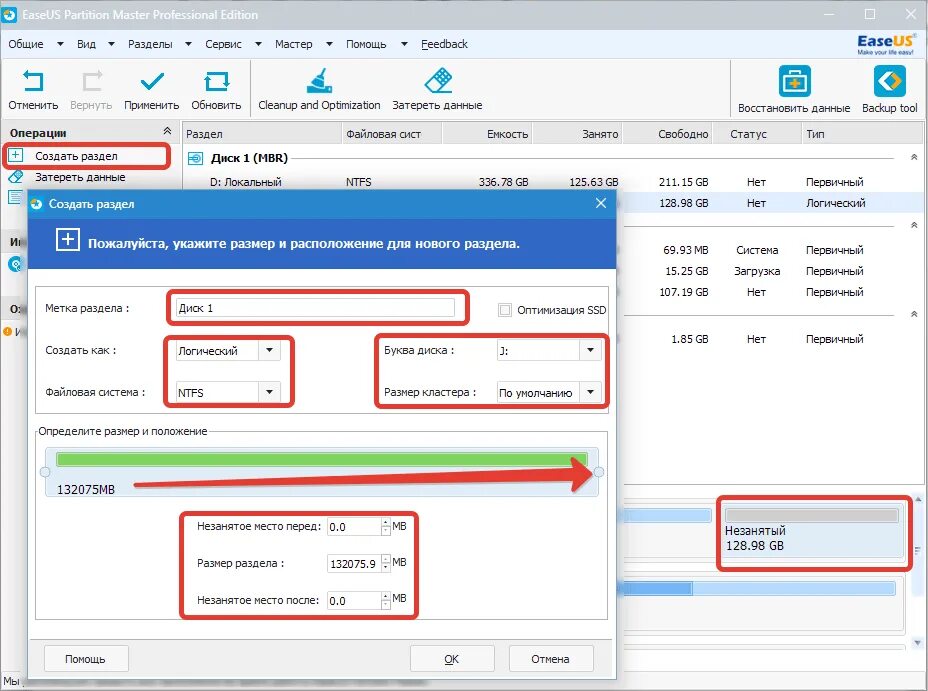Sort by the Свободно column header
This screenshot has width=928, height=691.
pos(668,134)
